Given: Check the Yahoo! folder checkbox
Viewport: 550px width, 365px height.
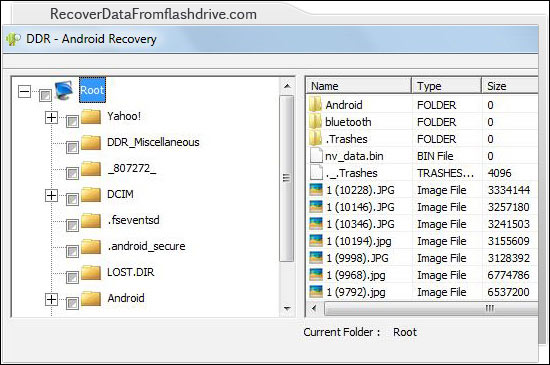Looking at the screenshot, I should 72,122.
